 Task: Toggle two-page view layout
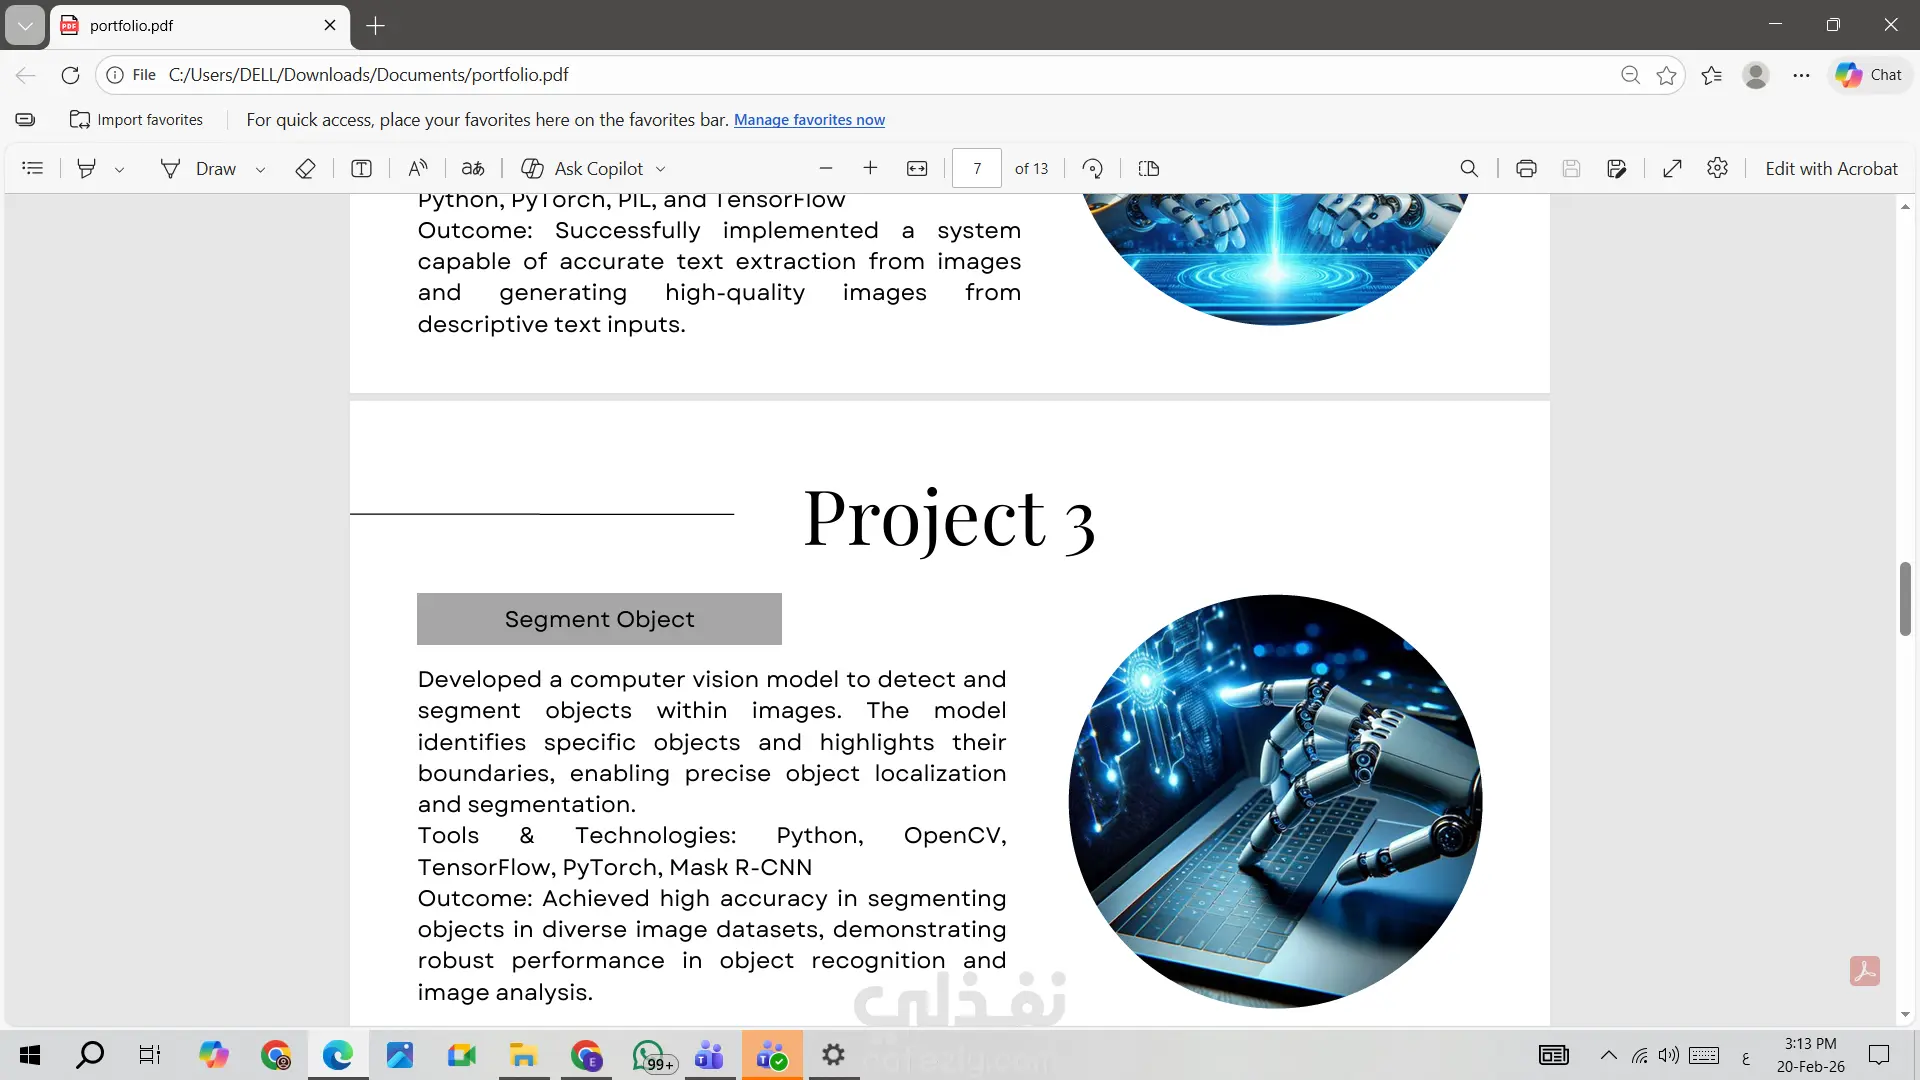click(x=1149, y=169)
